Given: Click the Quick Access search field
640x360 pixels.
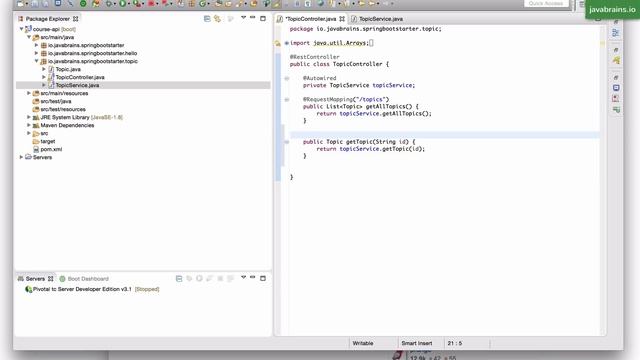Looking at the screenshot, I should coord(546,3).
